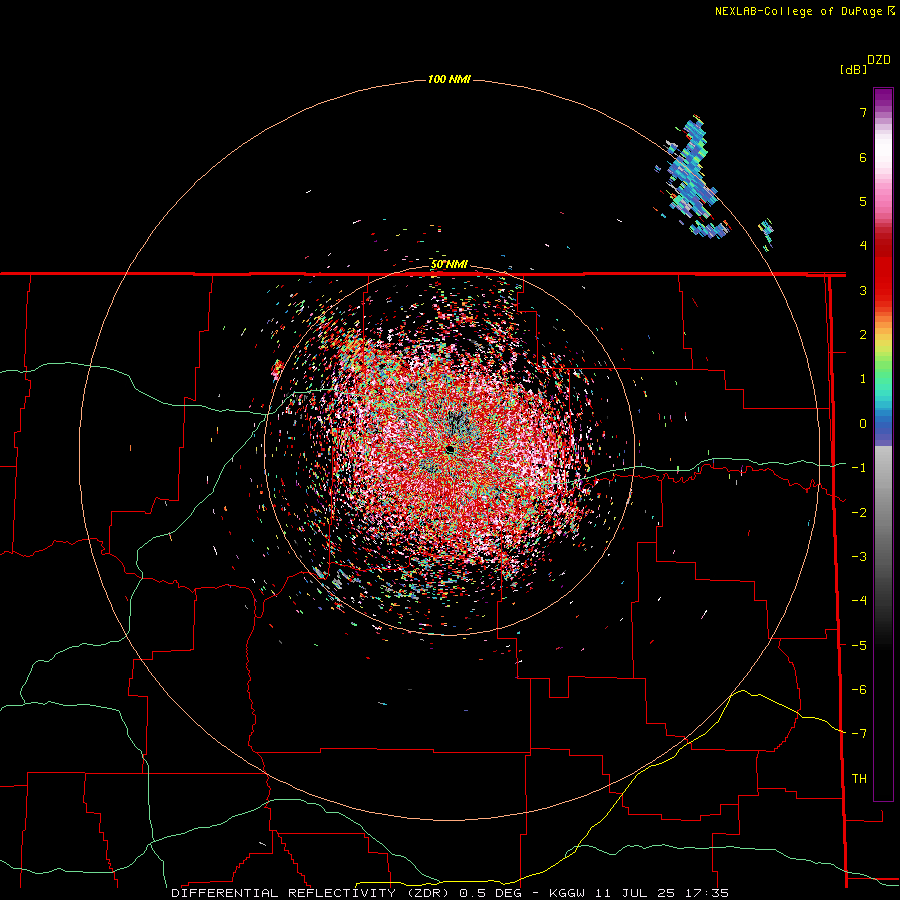Click the 50 NMI range ring label
Viewport: 900px width, 900px height.
pos(449,265)
